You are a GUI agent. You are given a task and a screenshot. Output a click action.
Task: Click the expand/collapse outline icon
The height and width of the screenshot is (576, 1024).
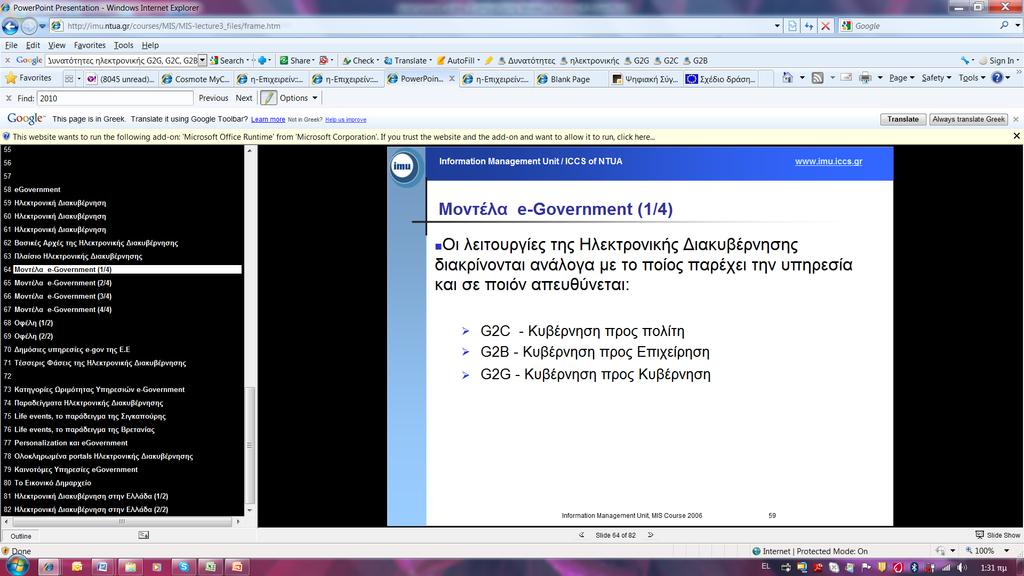(144, 535)
